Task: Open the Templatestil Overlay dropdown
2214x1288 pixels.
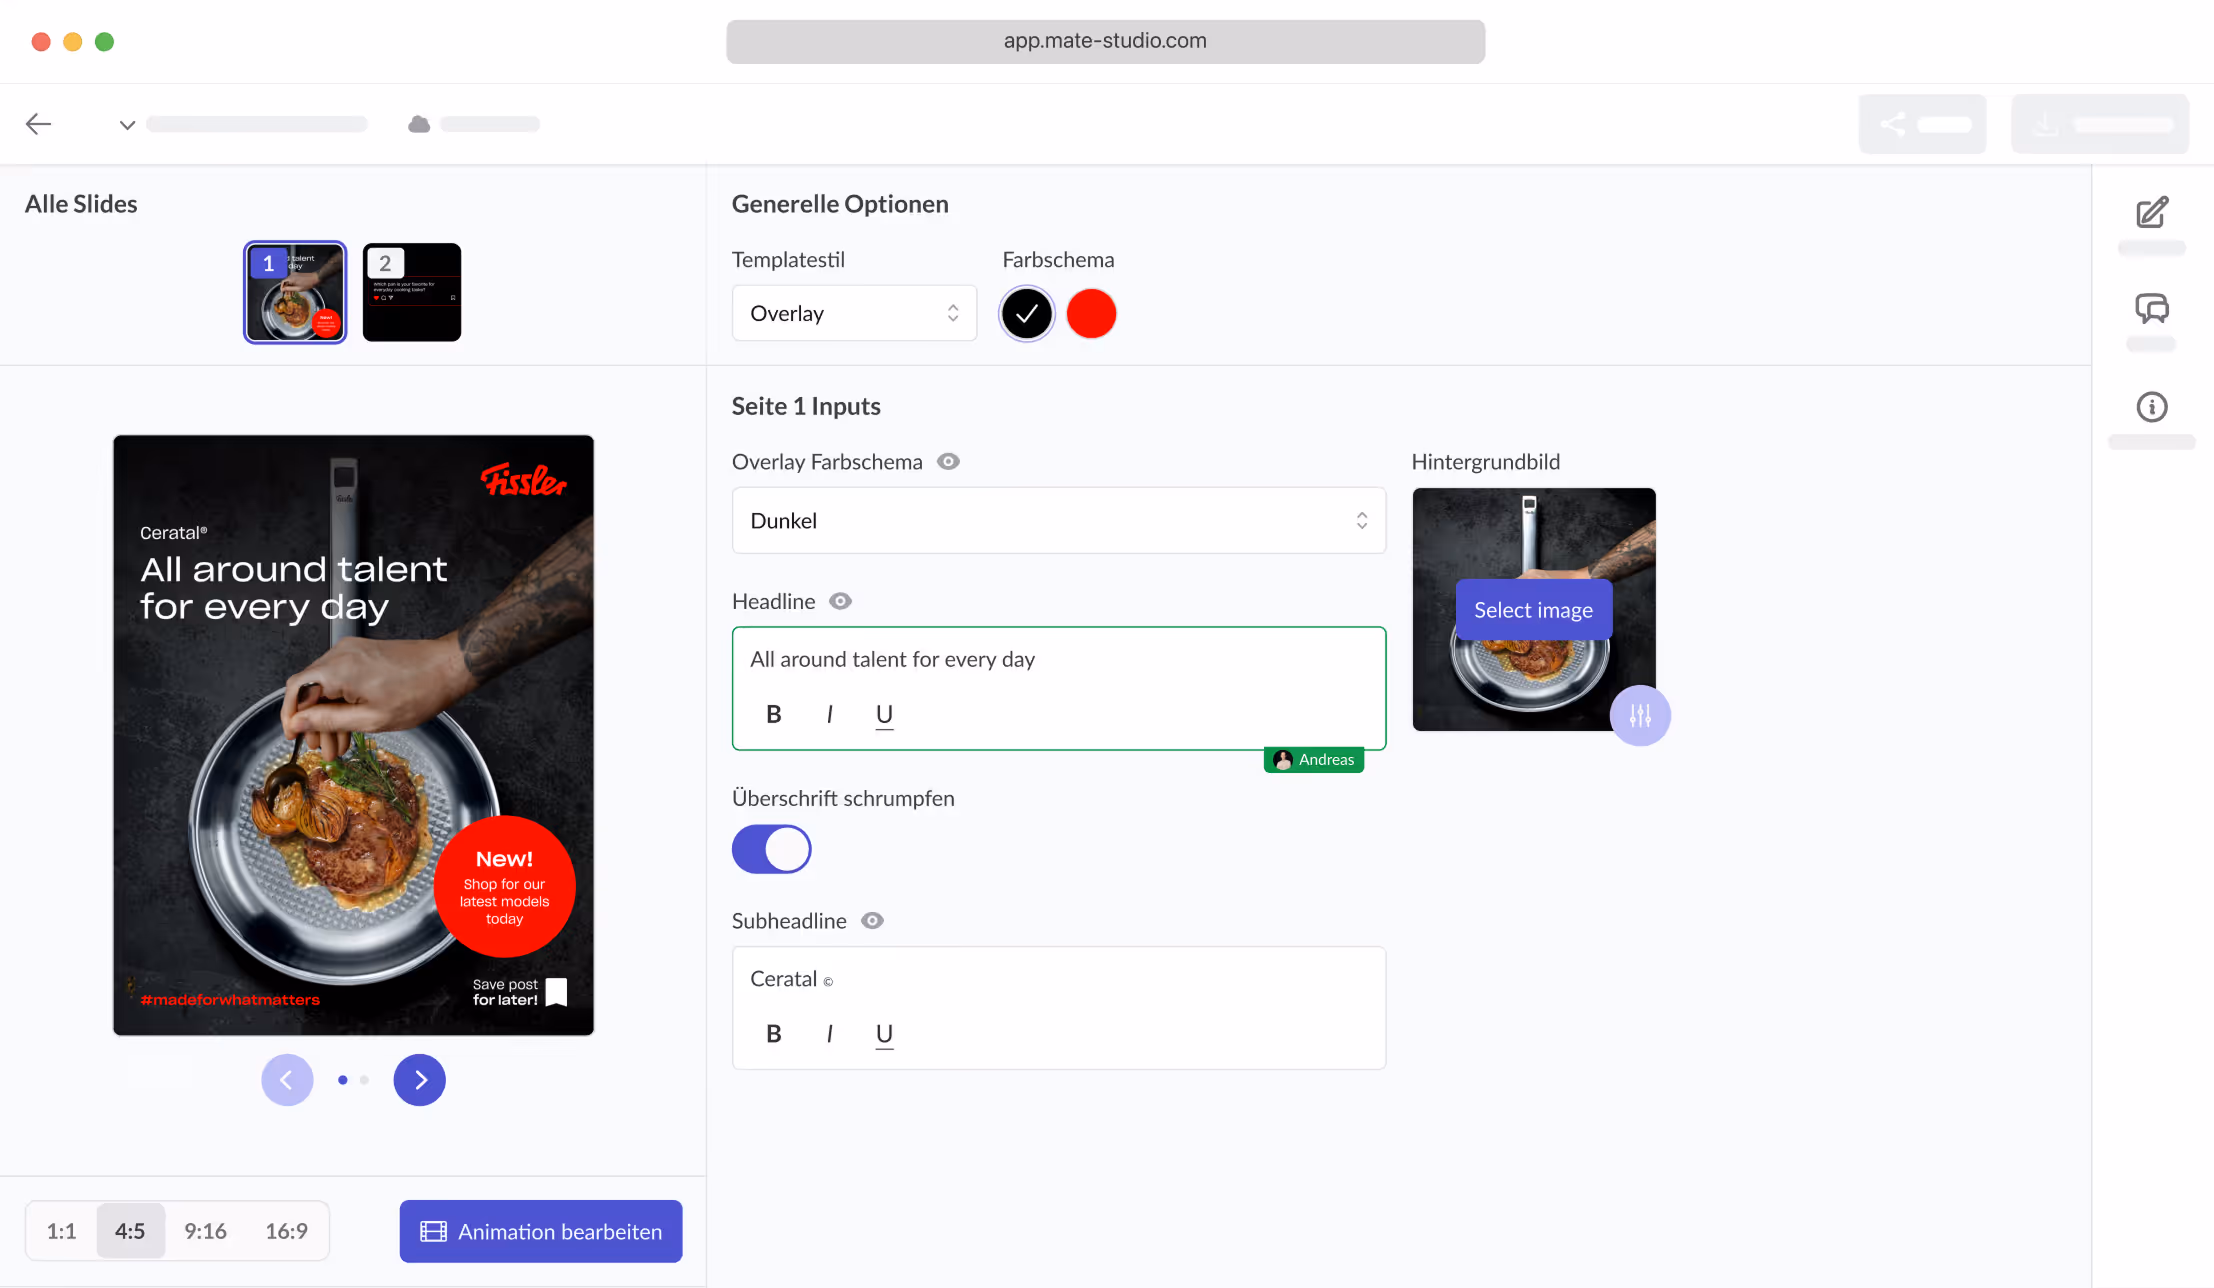Action: (x=854, y=313)
